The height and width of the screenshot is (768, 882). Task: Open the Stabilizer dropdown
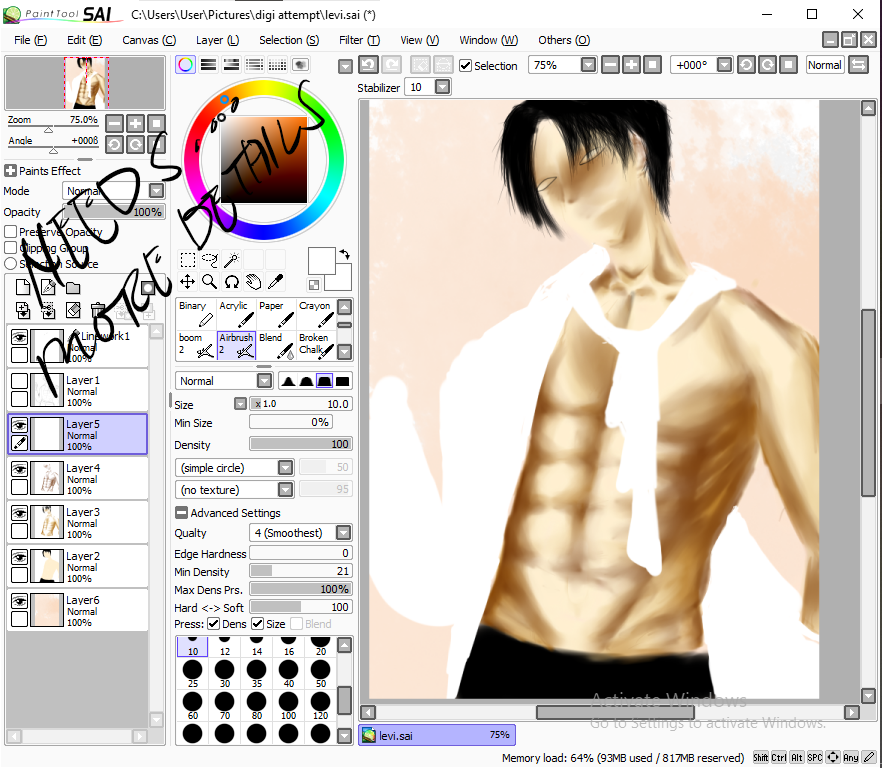coord(443,87)
